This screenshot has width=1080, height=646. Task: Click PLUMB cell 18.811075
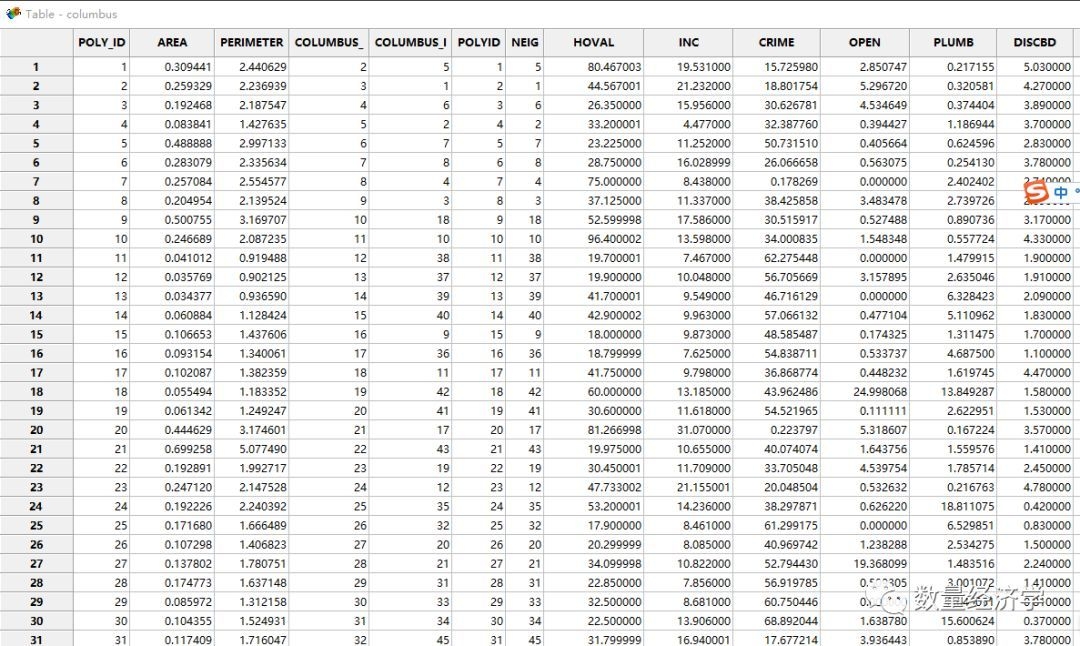[953, 506]
